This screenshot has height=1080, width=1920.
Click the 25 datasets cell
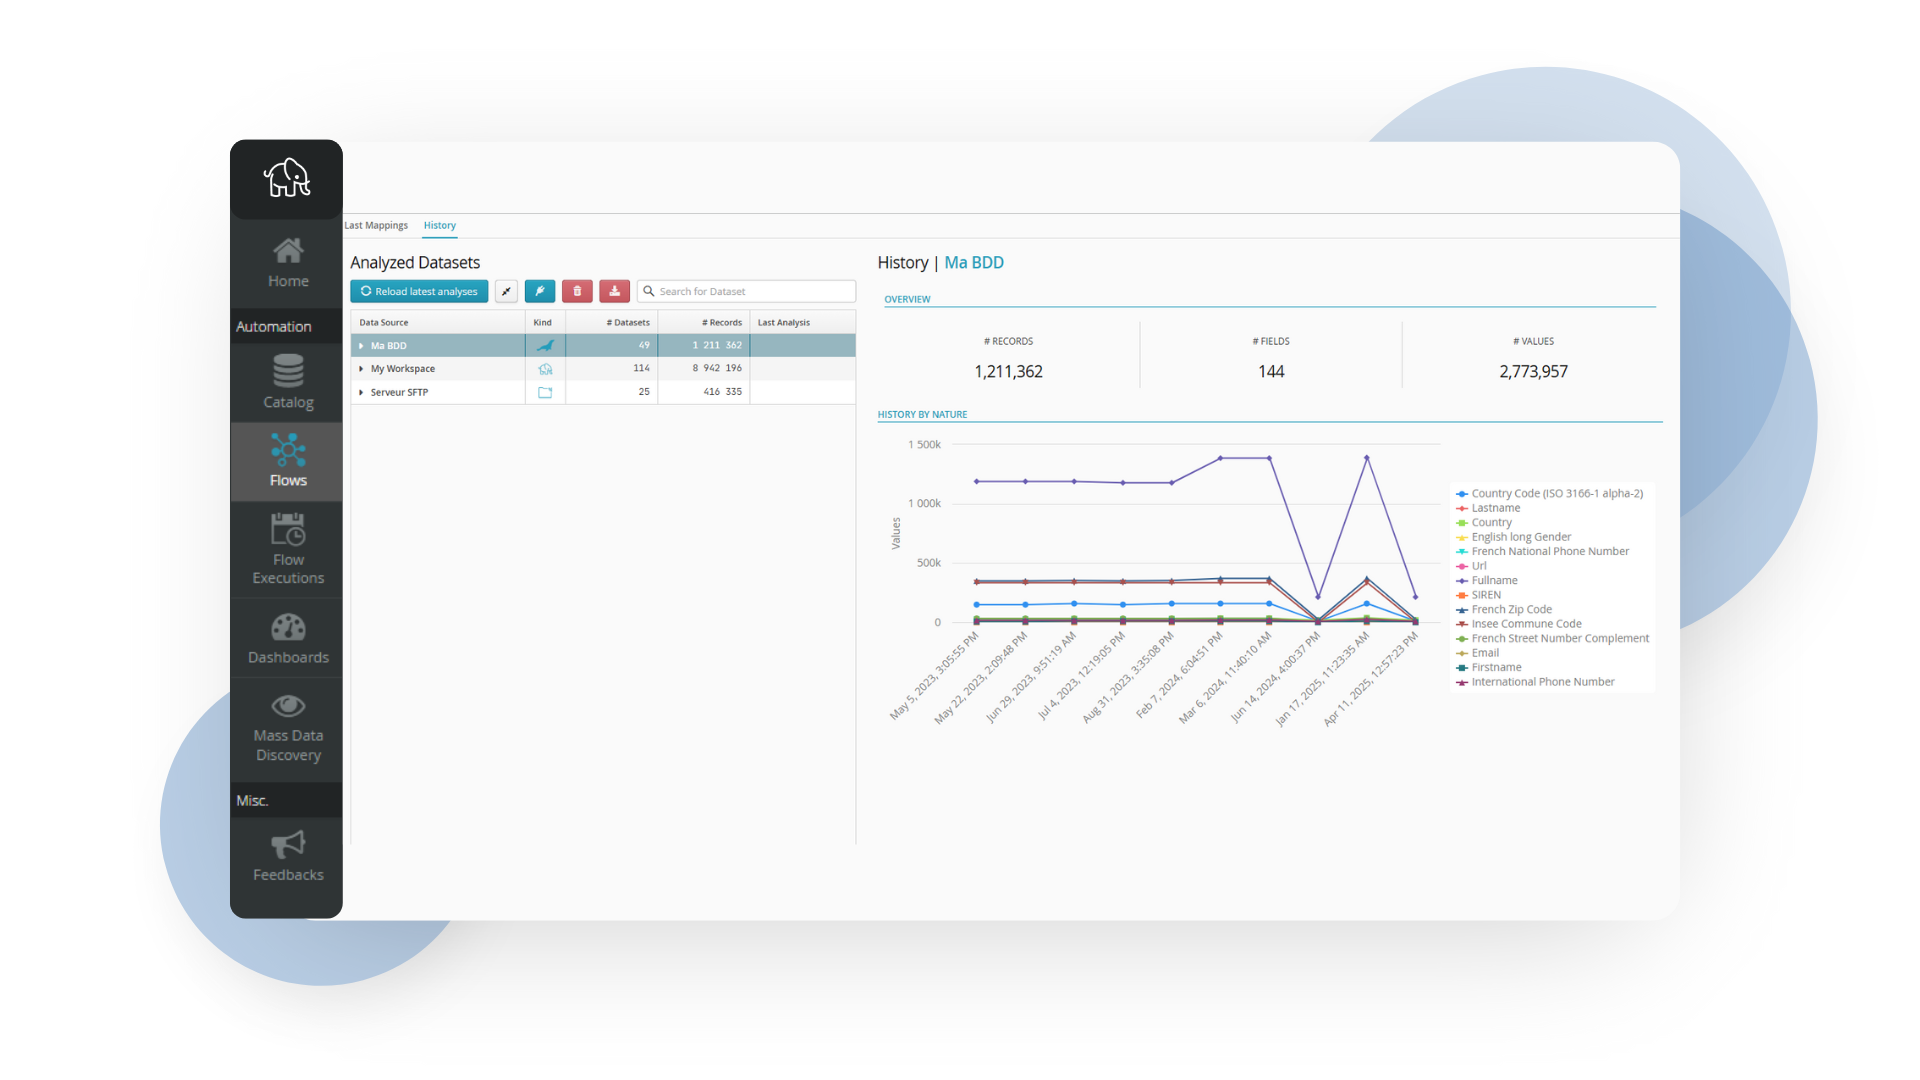(612, 392)
